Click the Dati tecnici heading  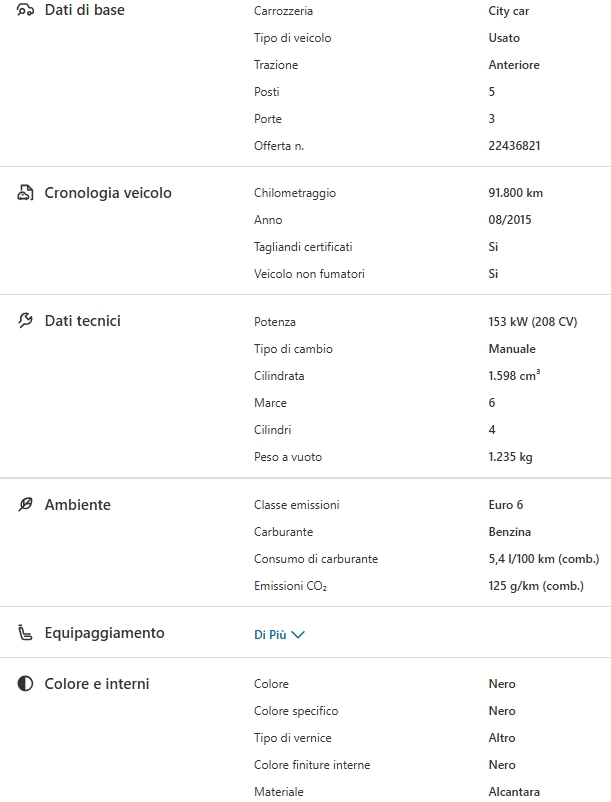coord(83,321)
